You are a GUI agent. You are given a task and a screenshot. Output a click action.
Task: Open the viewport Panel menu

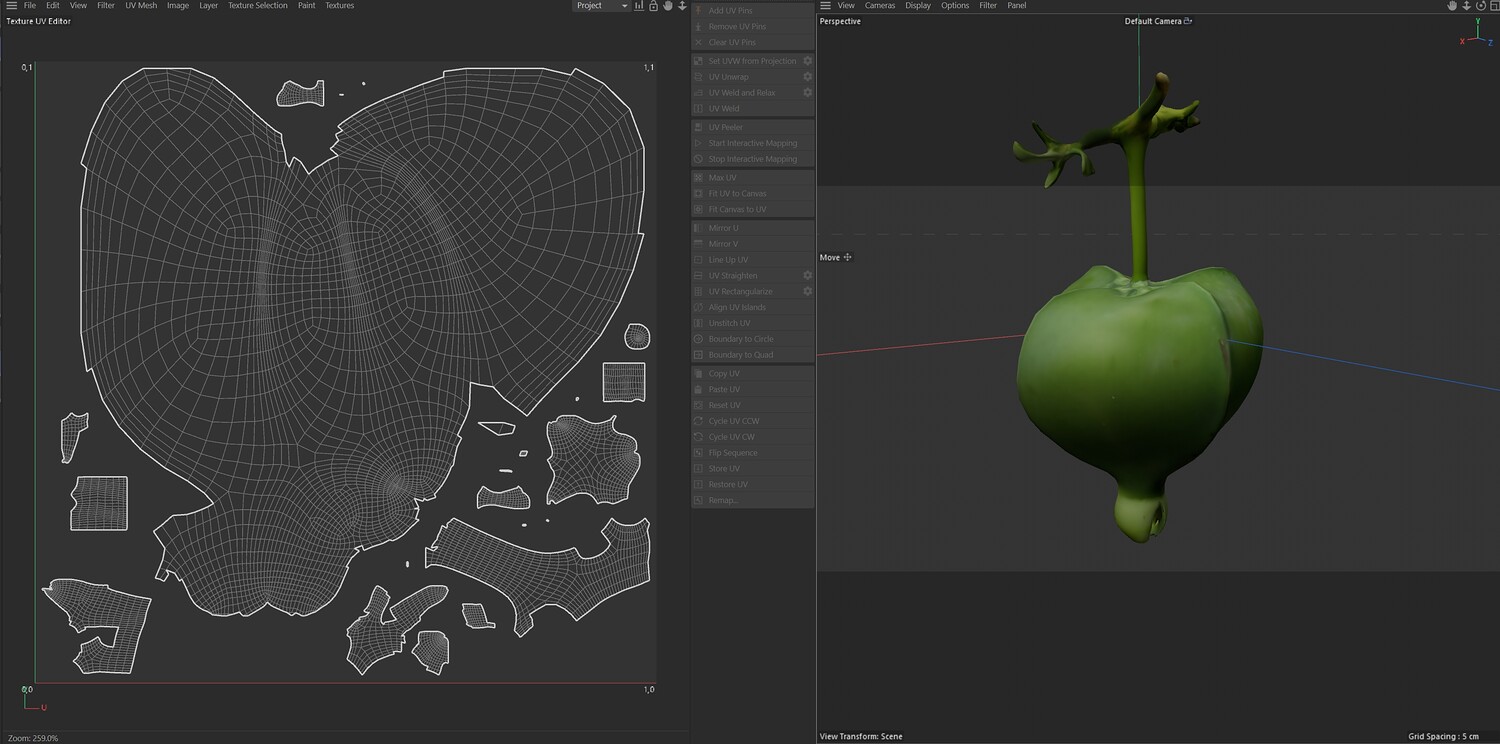(x=1017, y=6)
